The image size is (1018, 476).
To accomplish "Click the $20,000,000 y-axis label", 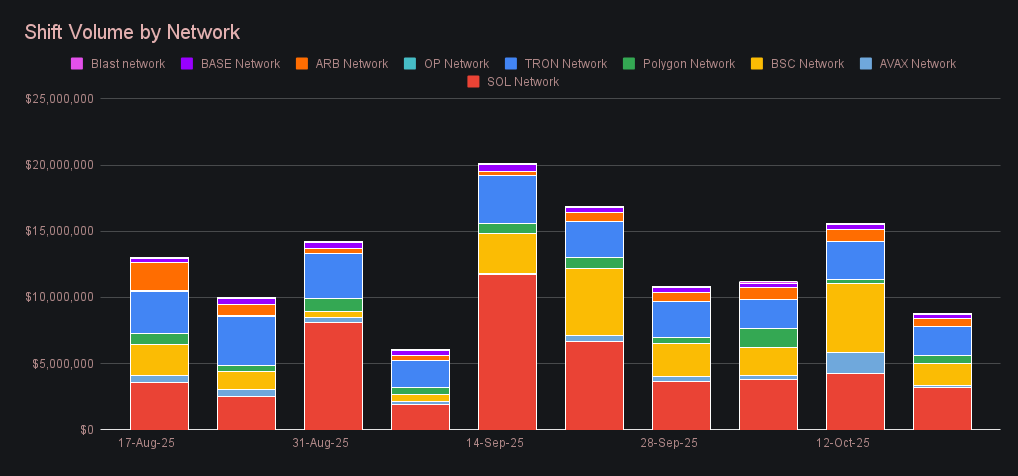I will [60, 165].
